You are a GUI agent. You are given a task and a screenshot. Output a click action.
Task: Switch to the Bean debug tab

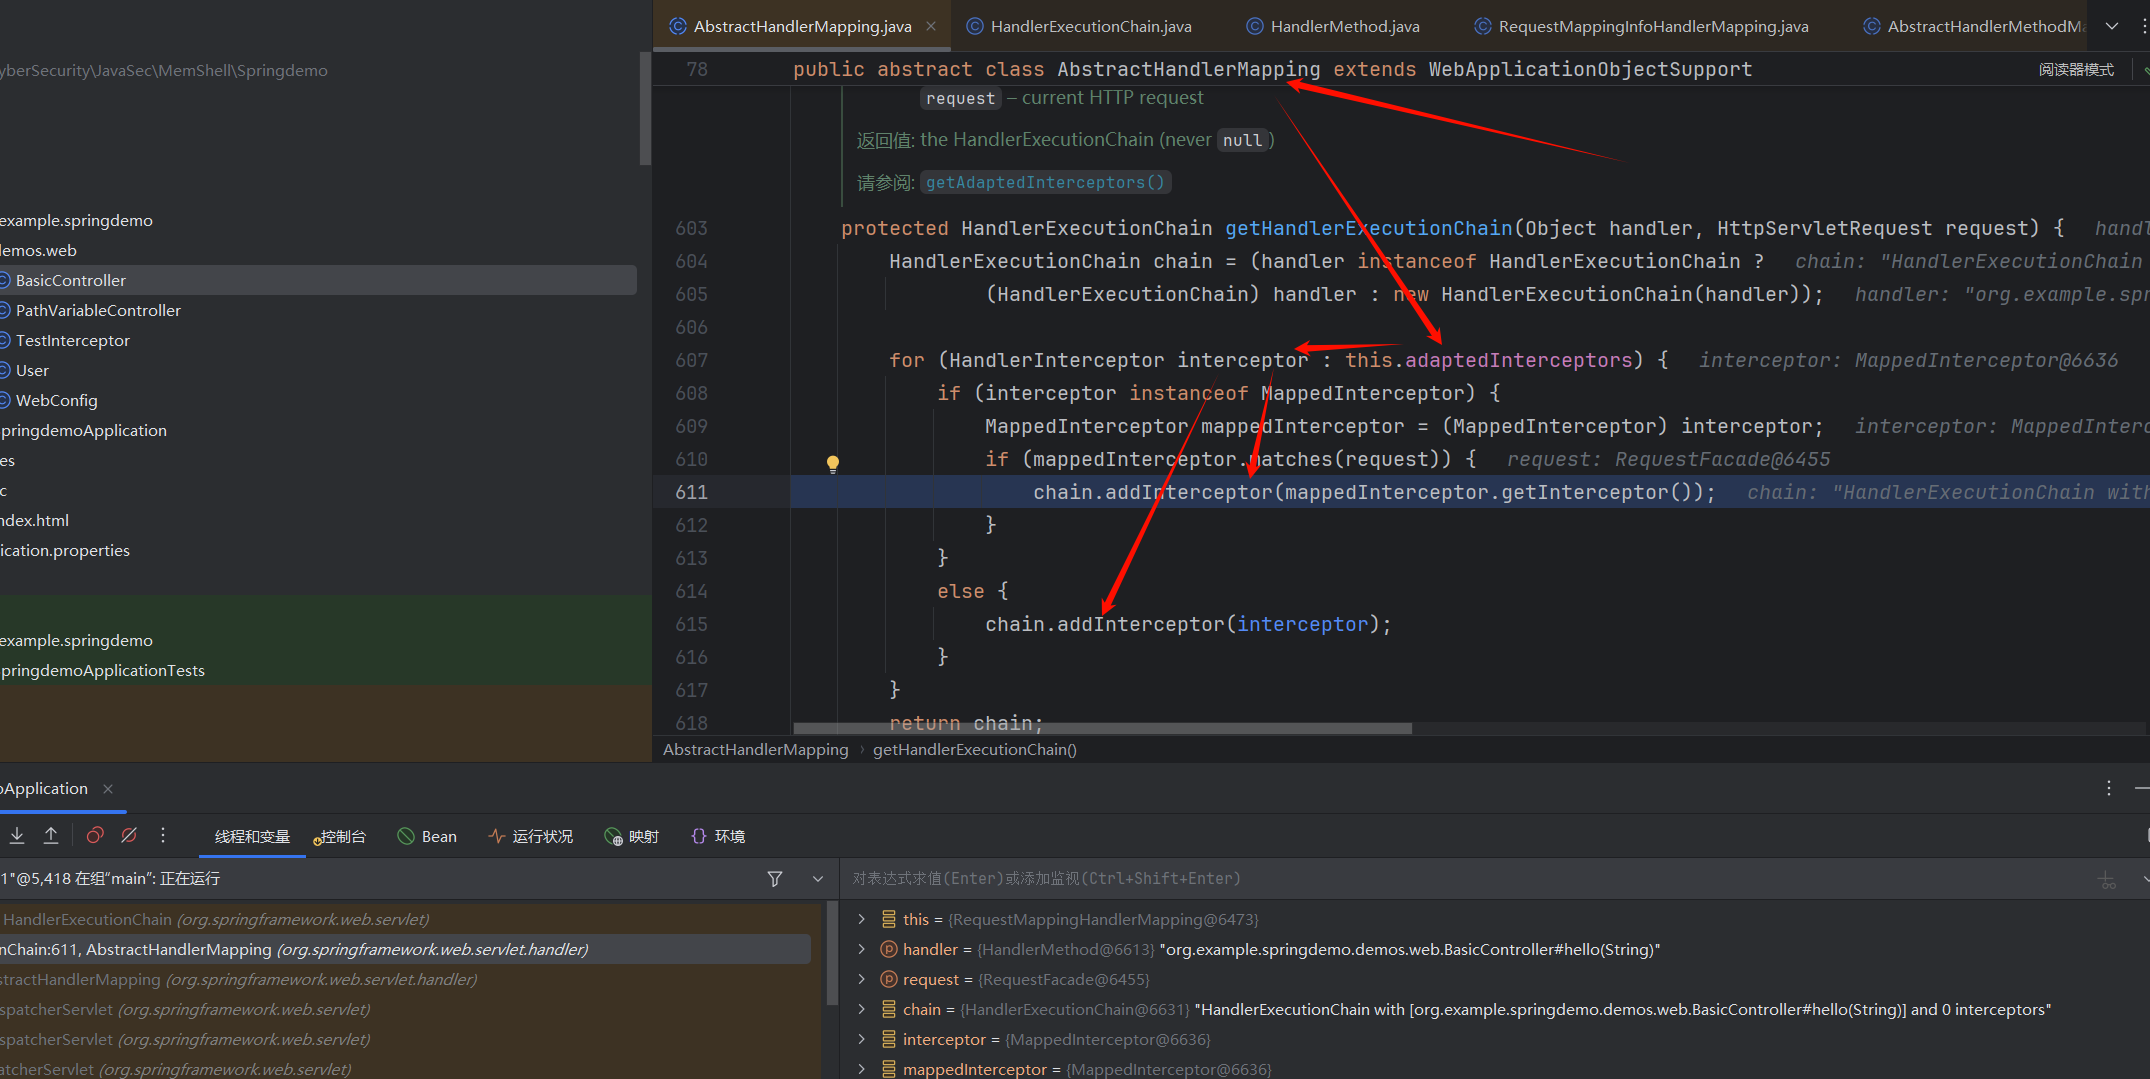click(428, 836)
